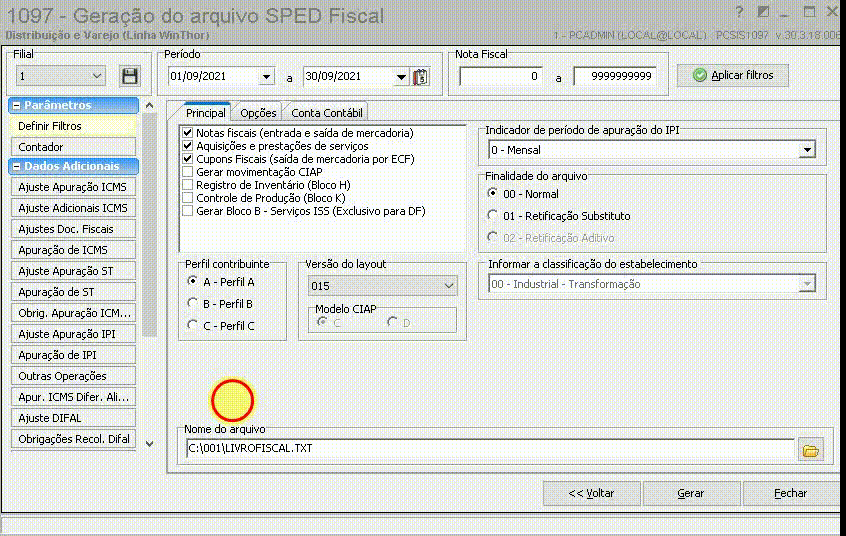Enable Controle de Produção (Bloco K)
Image resolution: width=846 pixels, height=536 pixels.
coord(187,198)
